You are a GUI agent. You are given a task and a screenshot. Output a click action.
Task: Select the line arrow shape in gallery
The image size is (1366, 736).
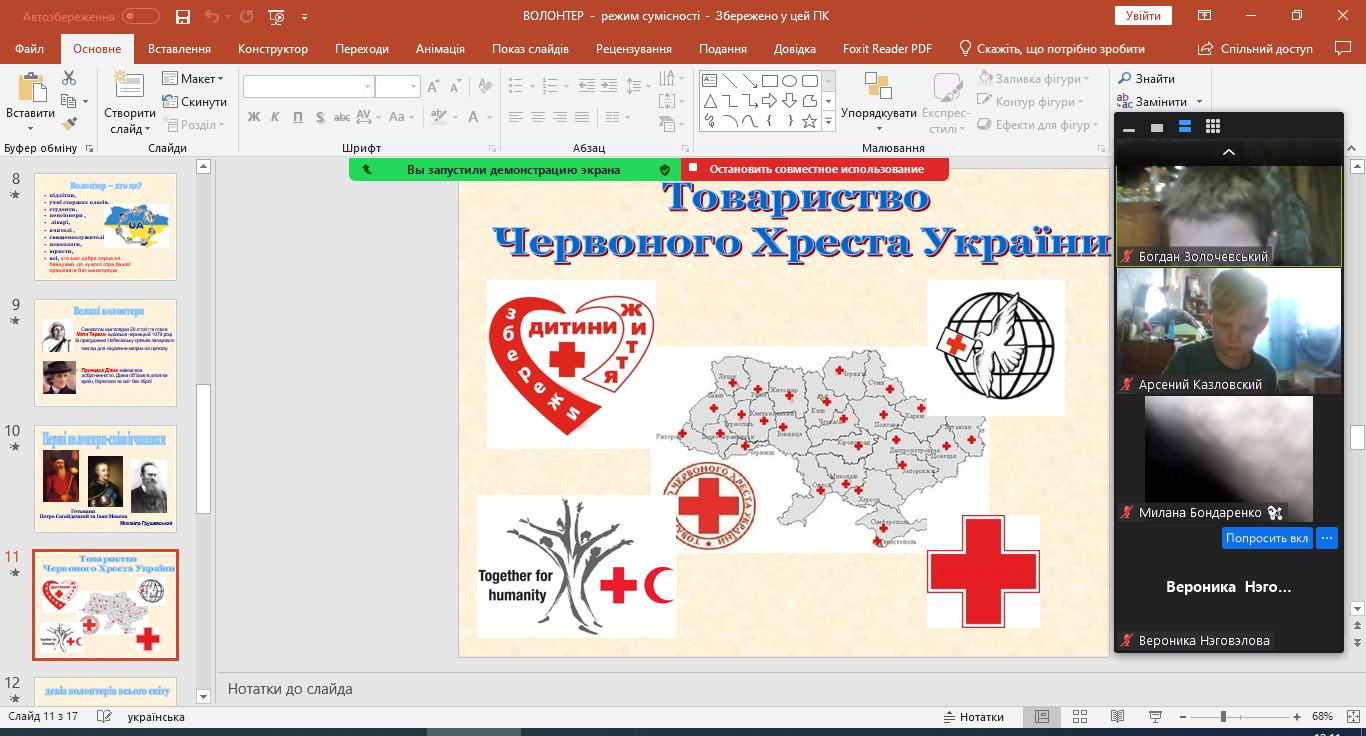[x=749, y=81]
